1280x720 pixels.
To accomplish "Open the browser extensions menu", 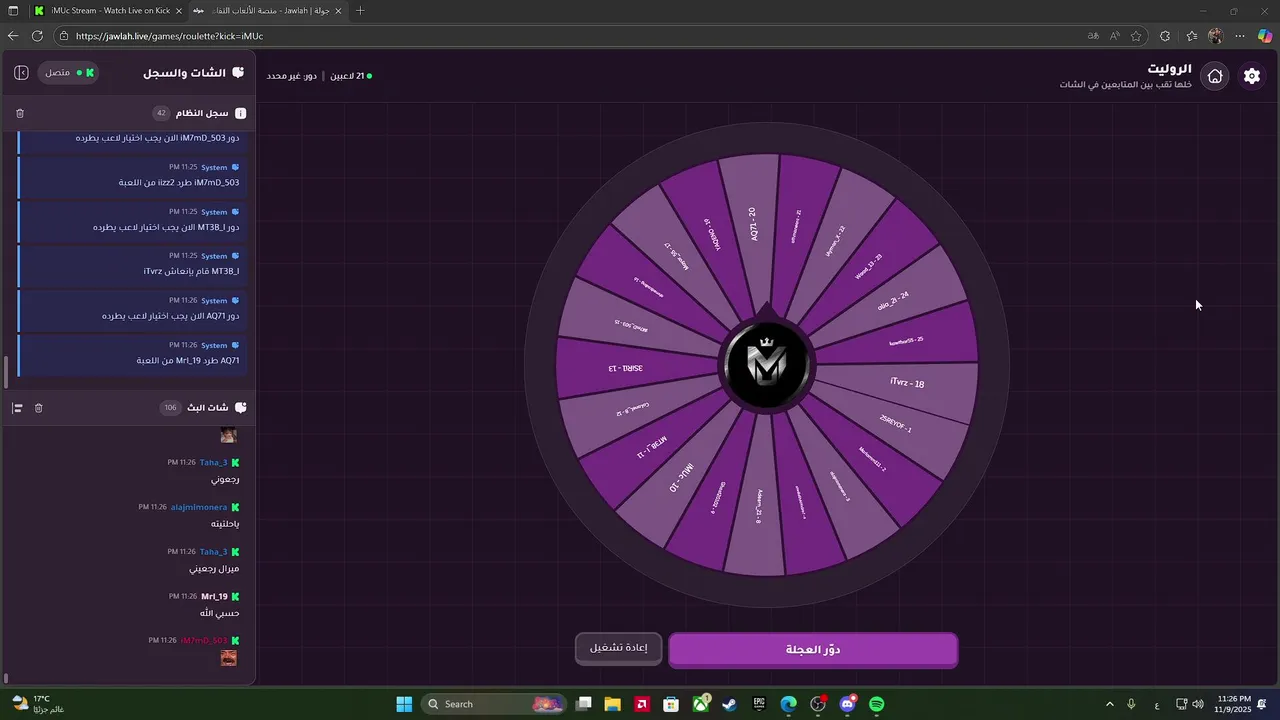I will point(1165,36).
